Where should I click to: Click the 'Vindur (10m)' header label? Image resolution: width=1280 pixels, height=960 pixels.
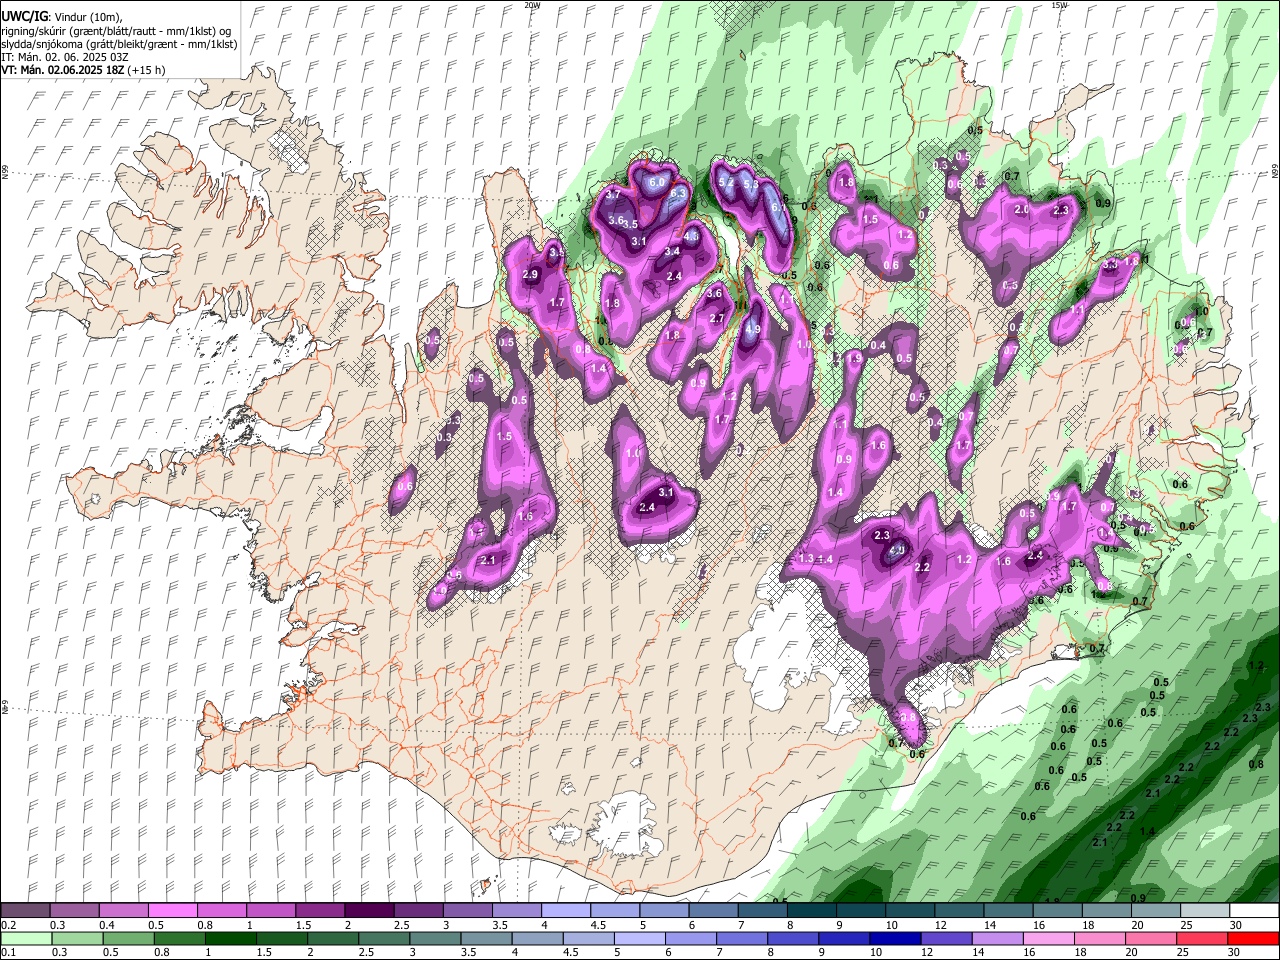click(x=87, y=18)
